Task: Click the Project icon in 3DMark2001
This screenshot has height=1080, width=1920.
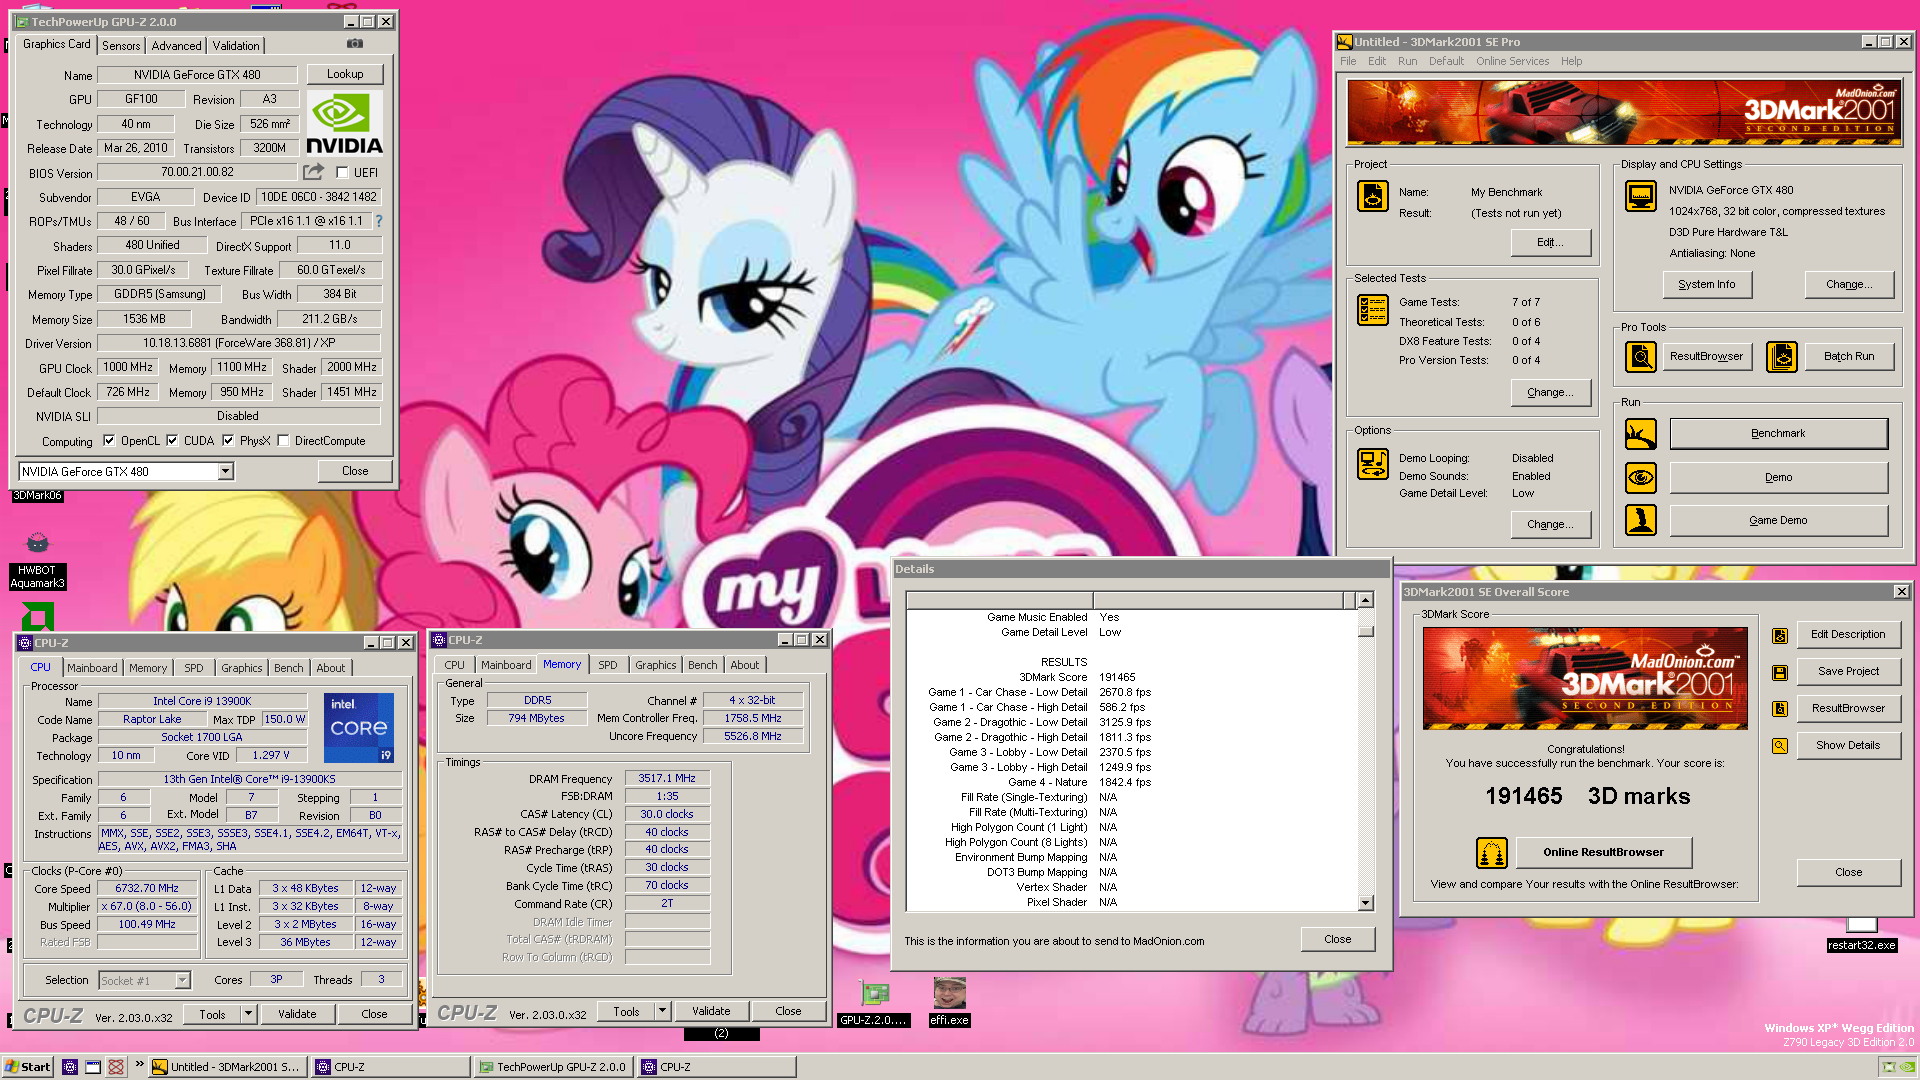Action: (1373, 196)
